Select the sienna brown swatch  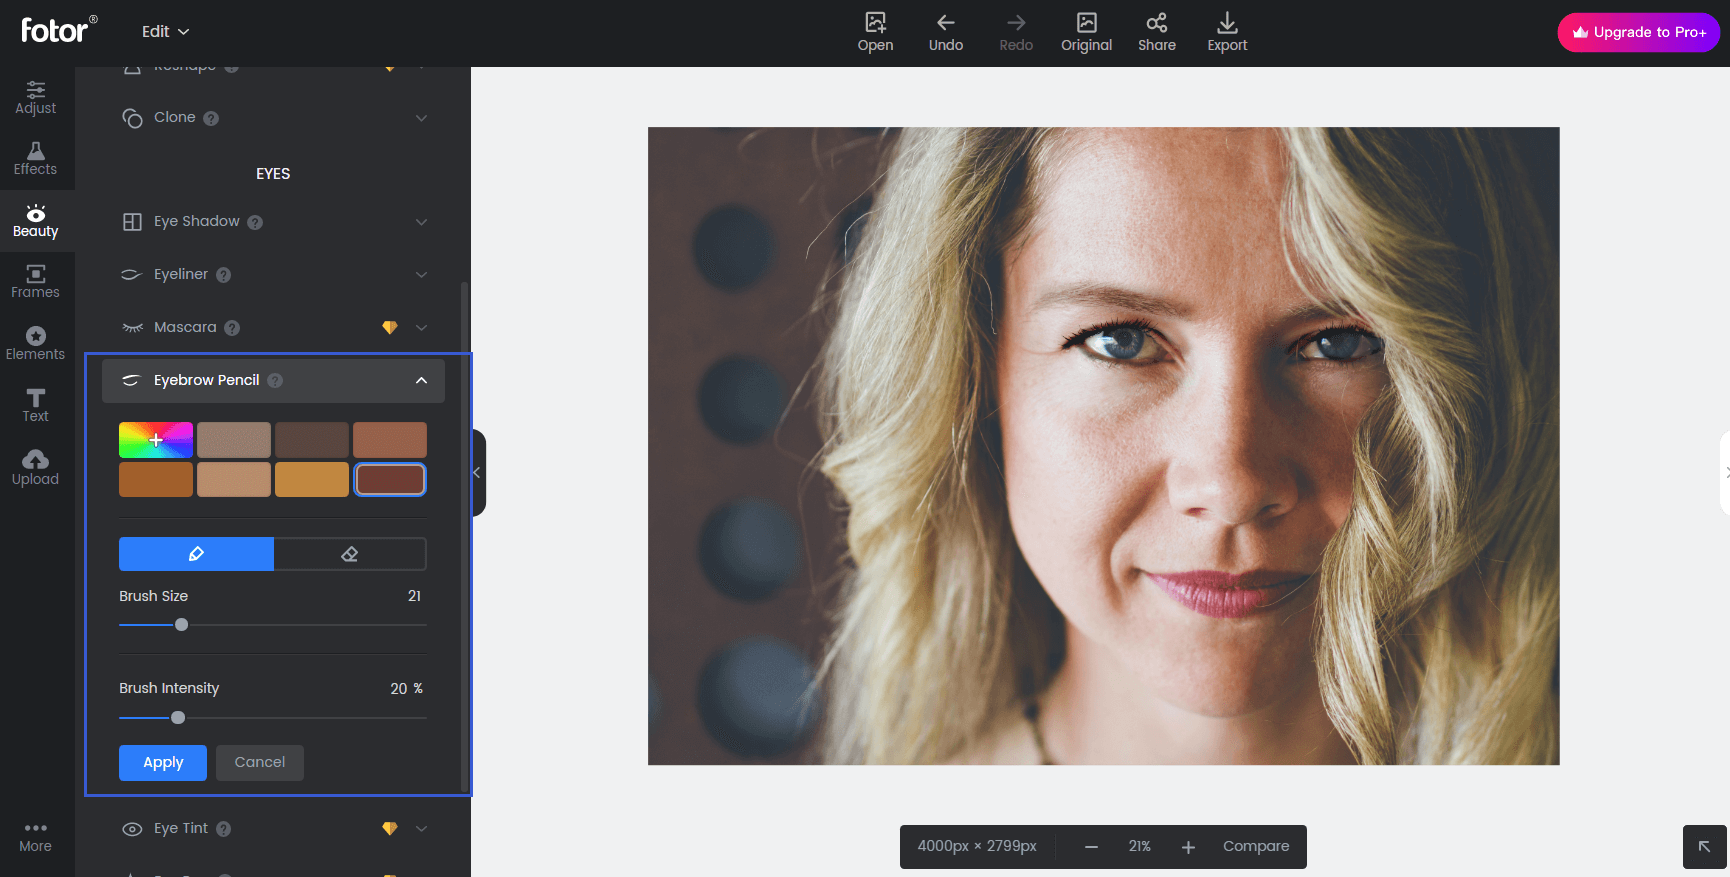390,440
